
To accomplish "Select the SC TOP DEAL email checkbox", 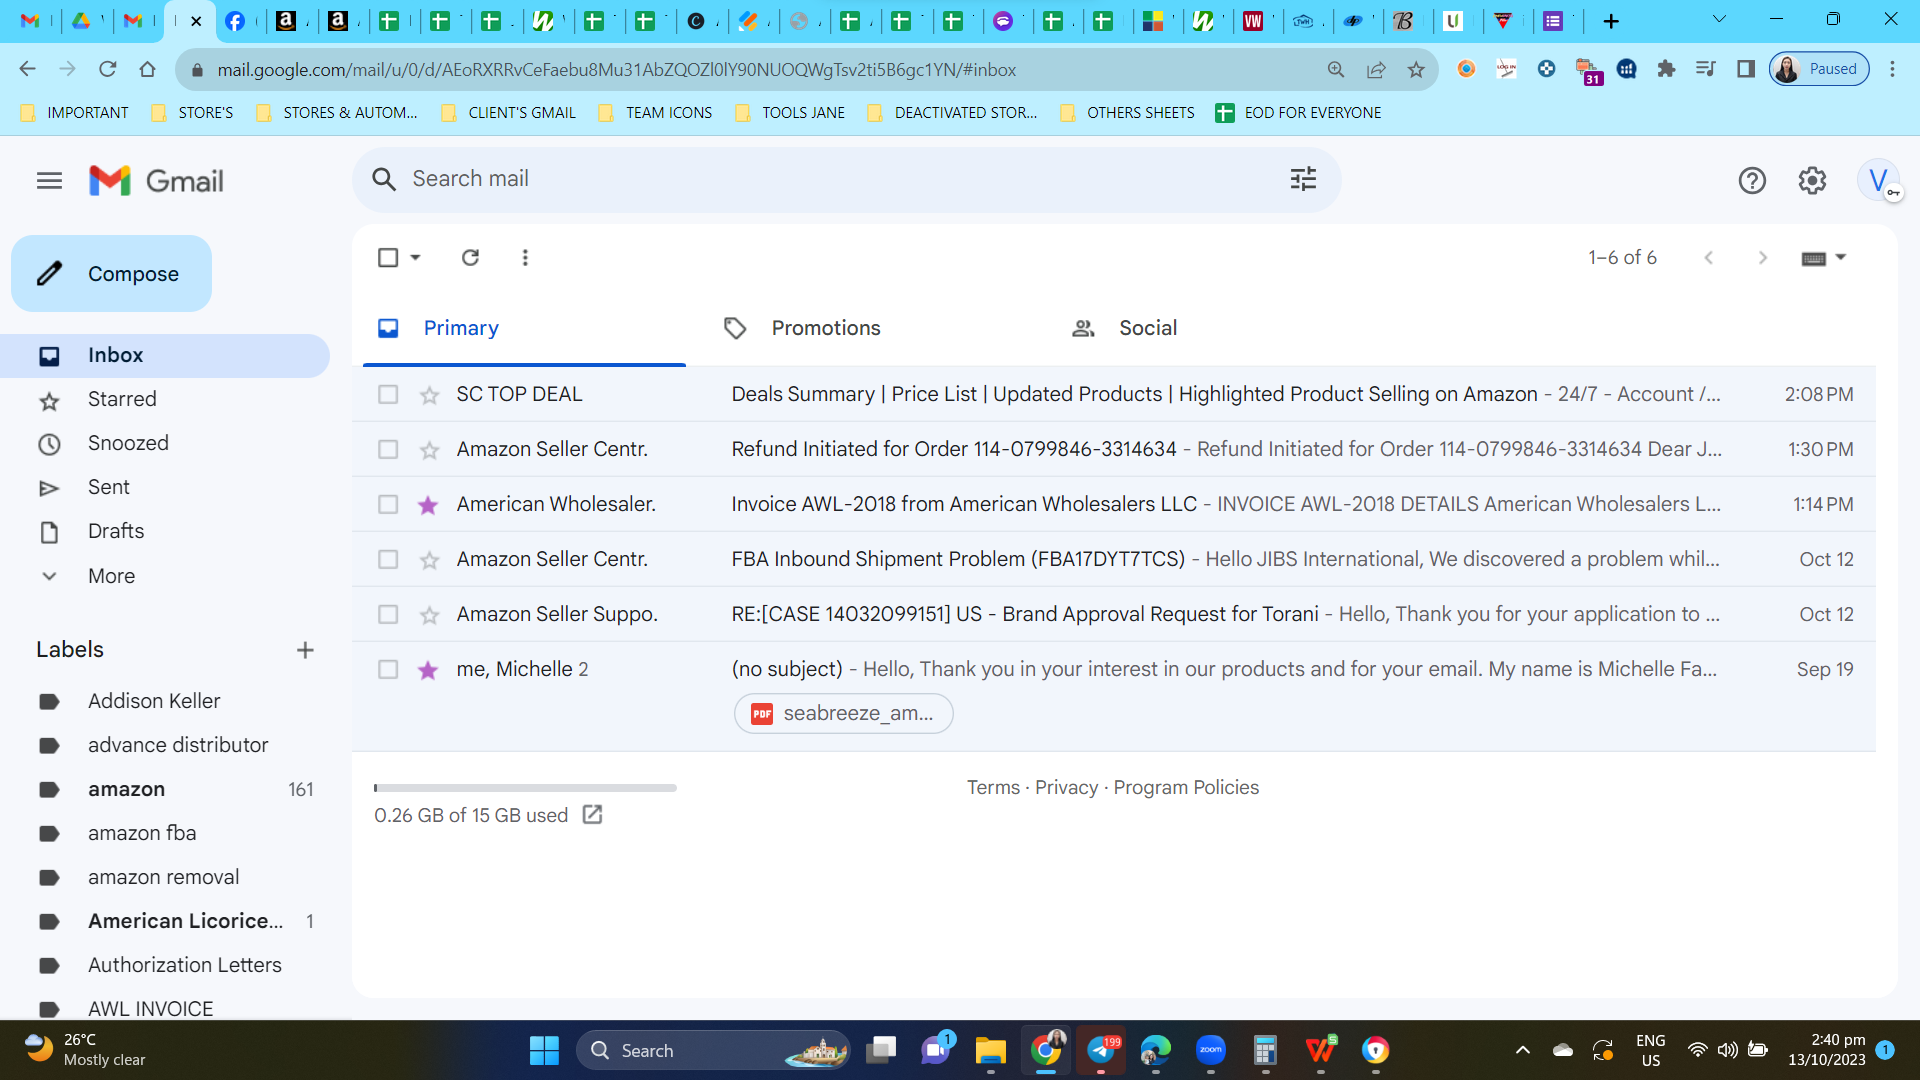I will 388,395.
